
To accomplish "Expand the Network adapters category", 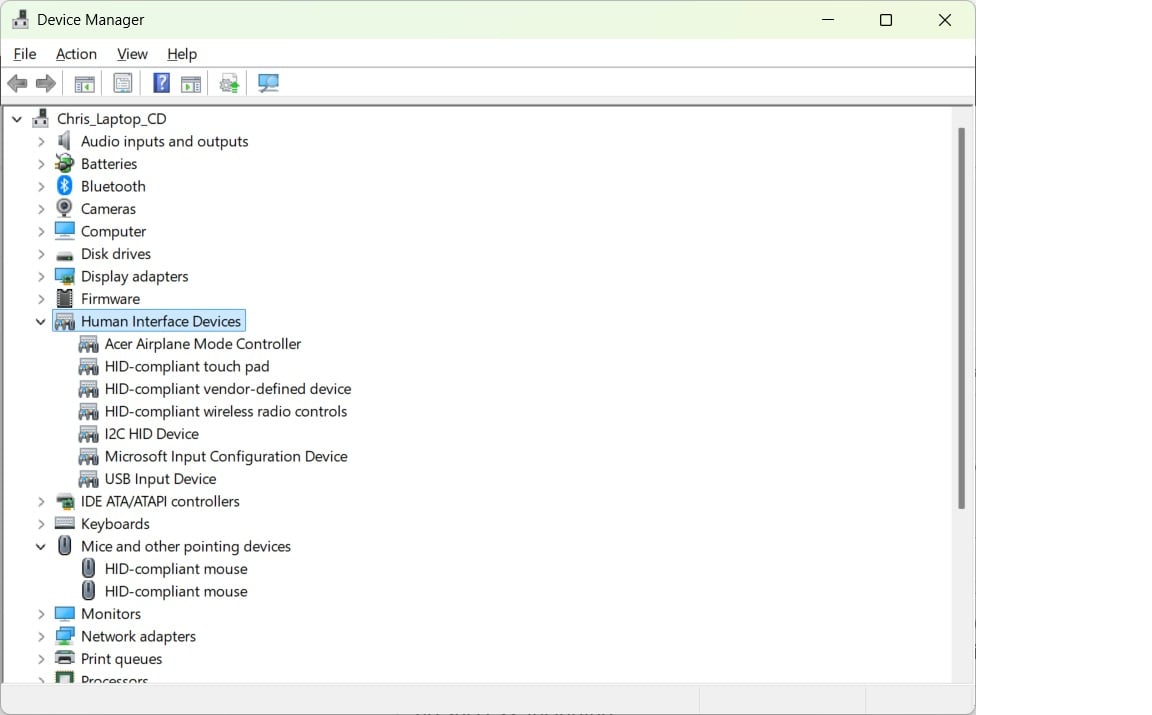I will pos(41,636).
